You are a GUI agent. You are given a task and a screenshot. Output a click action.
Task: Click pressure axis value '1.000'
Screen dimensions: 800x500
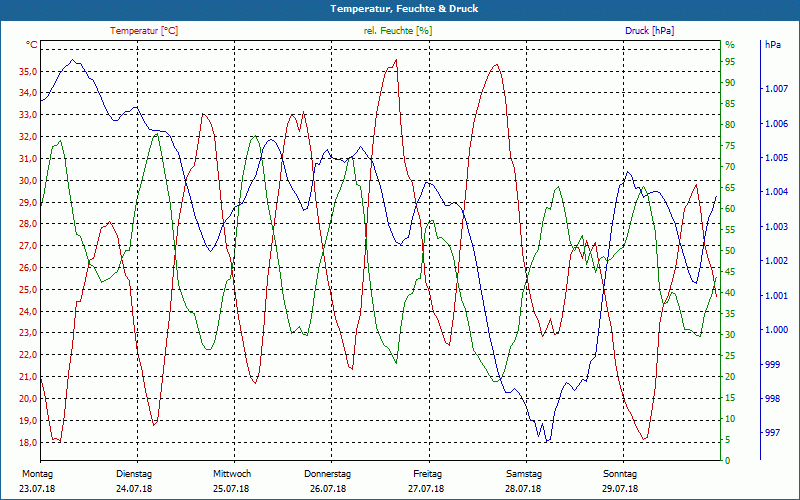pyautogui.click(x=776, y=330)
